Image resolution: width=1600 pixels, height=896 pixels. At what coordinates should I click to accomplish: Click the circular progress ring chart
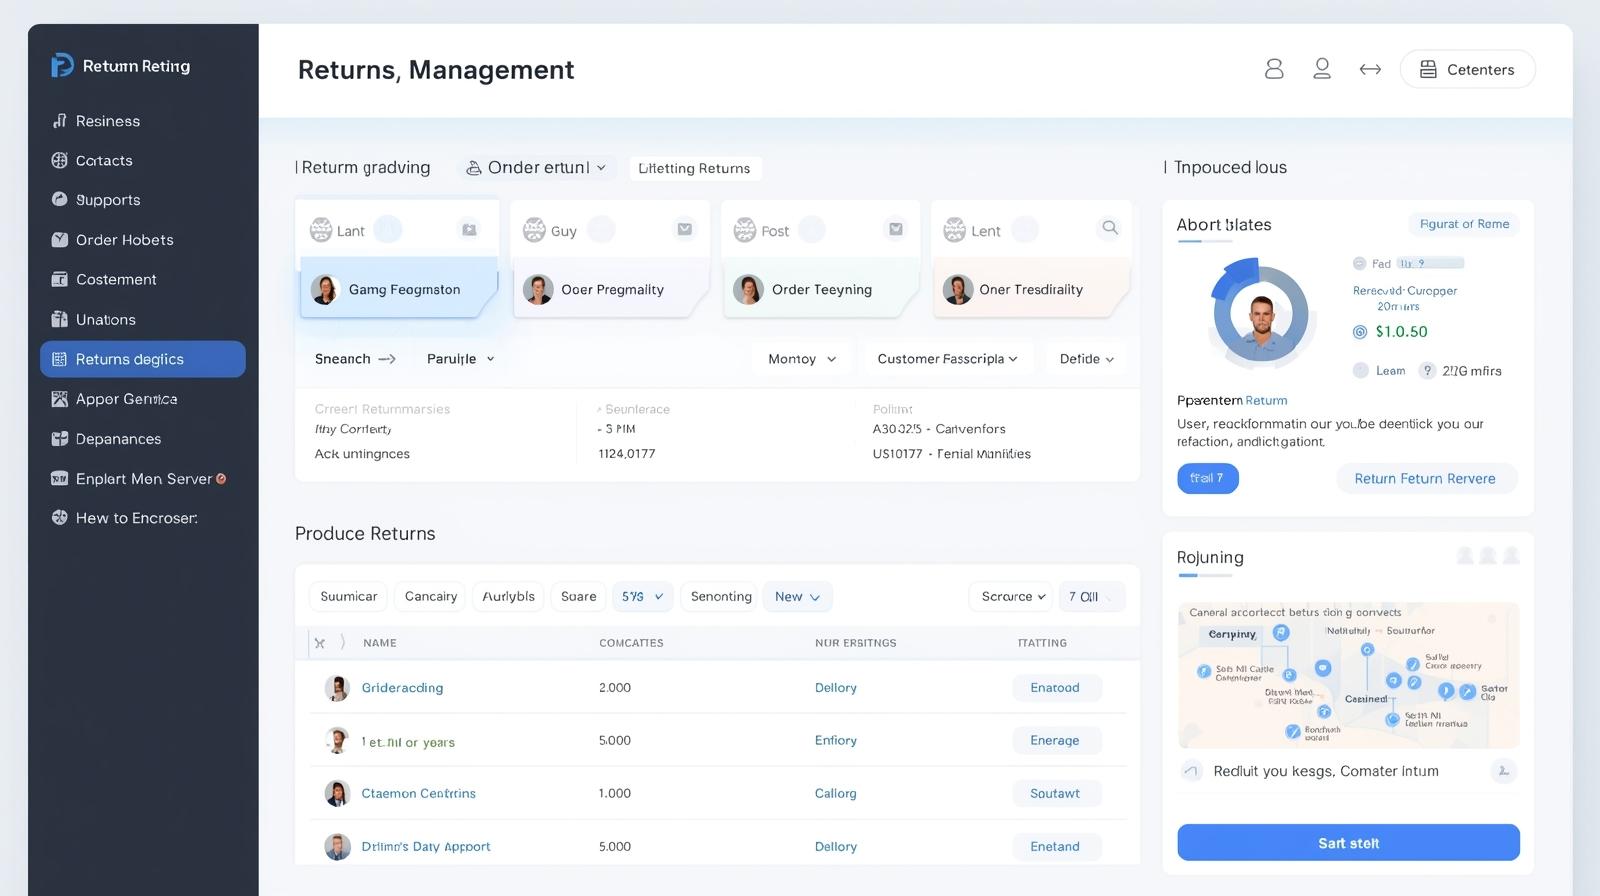1260,314
